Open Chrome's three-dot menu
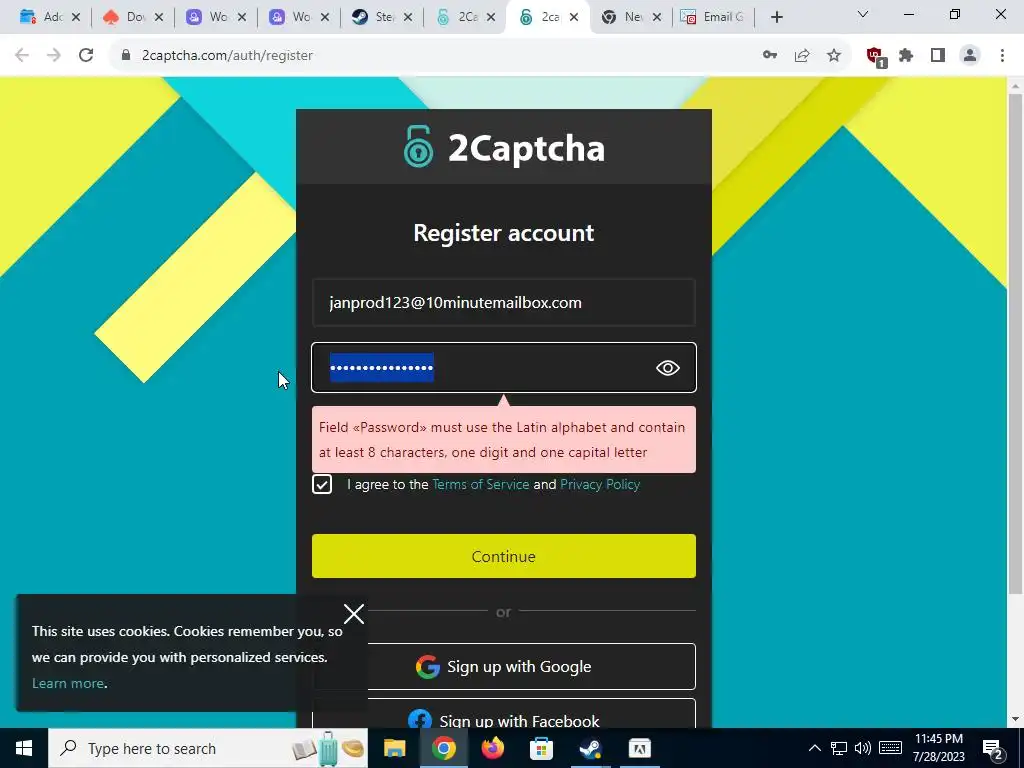Viewport: 1024px width, 768px height. [1002, 56]
